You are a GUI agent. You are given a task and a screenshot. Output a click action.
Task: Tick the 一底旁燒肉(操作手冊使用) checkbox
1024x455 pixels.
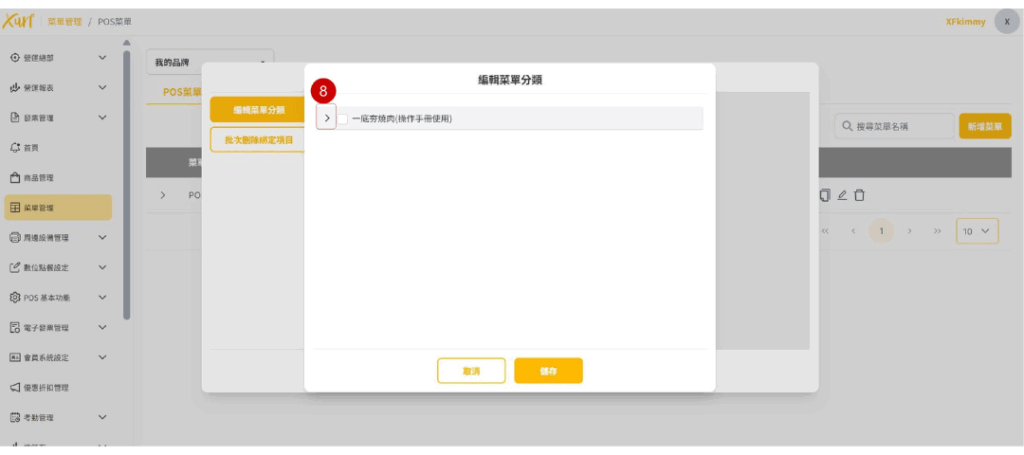click(x=343, y=118)
